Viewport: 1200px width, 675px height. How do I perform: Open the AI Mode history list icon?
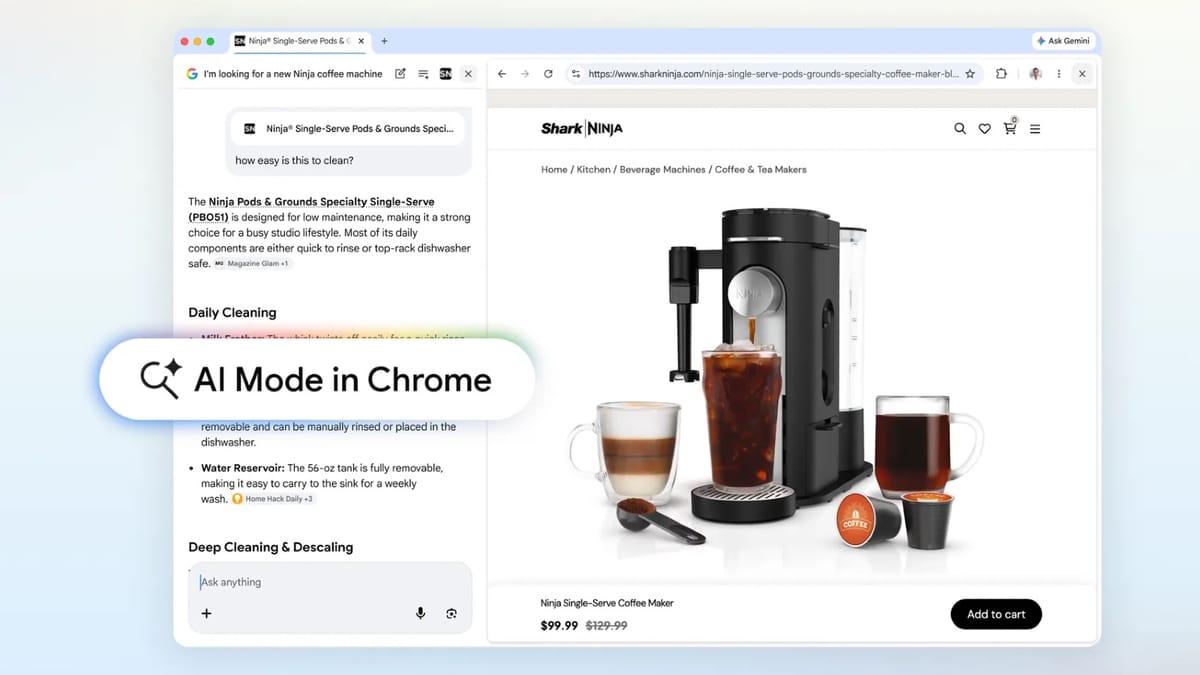424,73
